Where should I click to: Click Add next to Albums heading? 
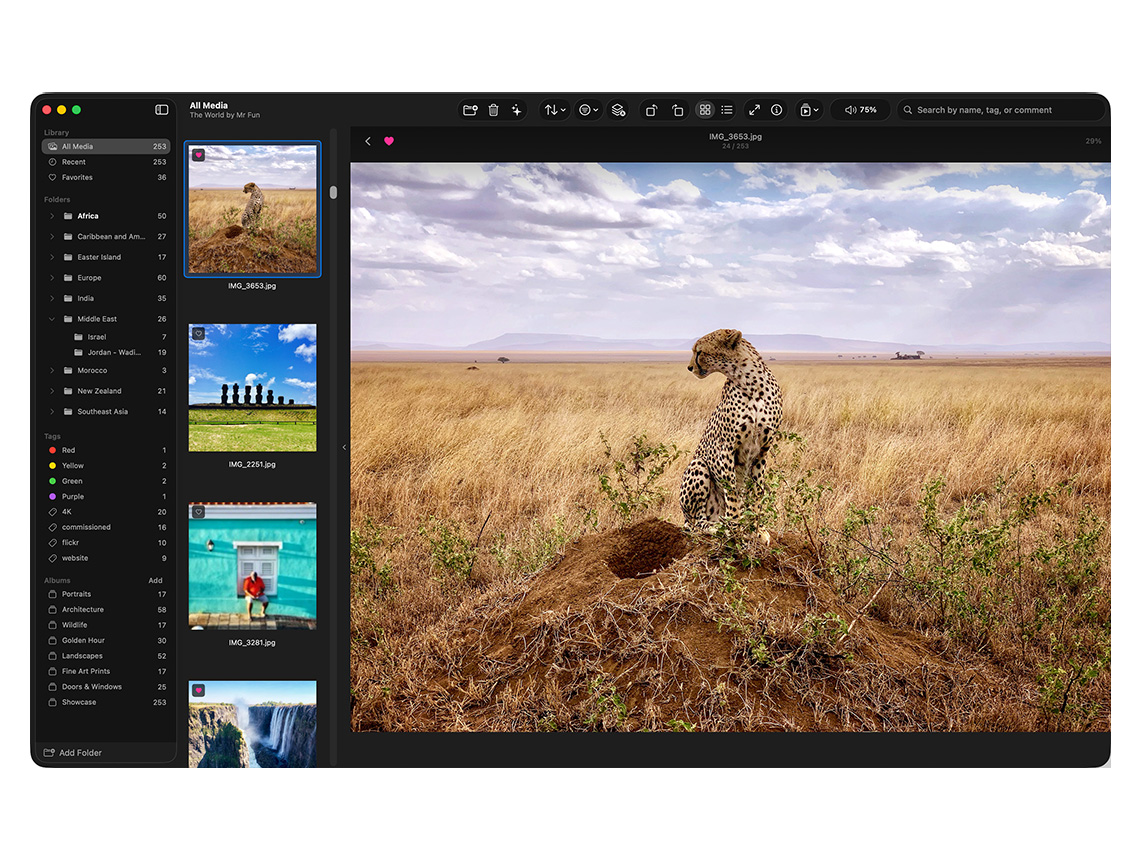tap(156, 580)
